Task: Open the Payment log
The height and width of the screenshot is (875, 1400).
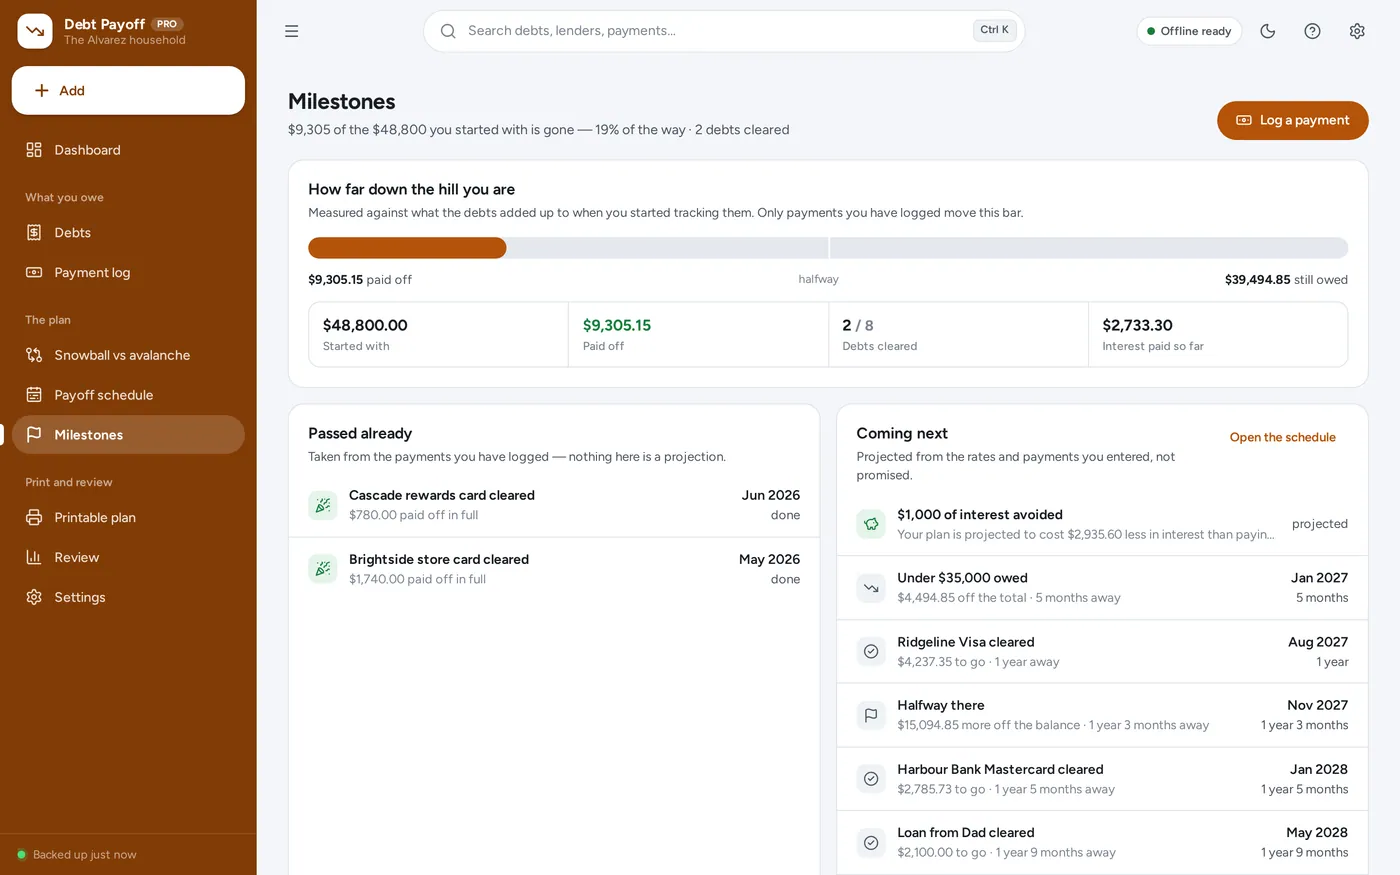Action: point(128,273)
